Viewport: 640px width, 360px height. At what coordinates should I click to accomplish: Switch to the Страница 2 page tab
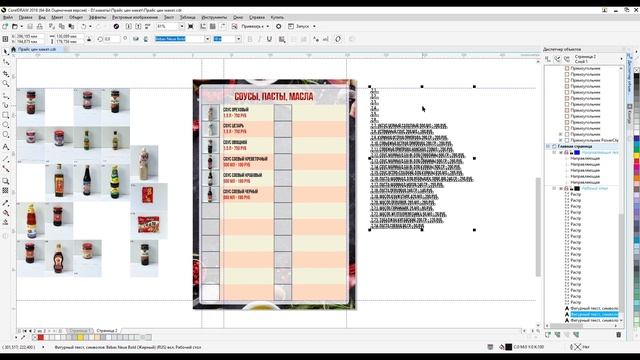(107, 330)
